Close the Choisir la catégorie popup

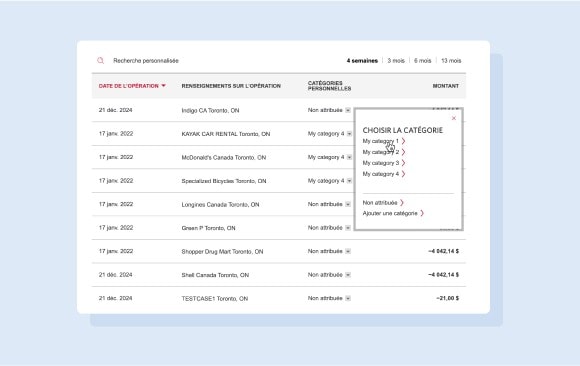point(454,118)
